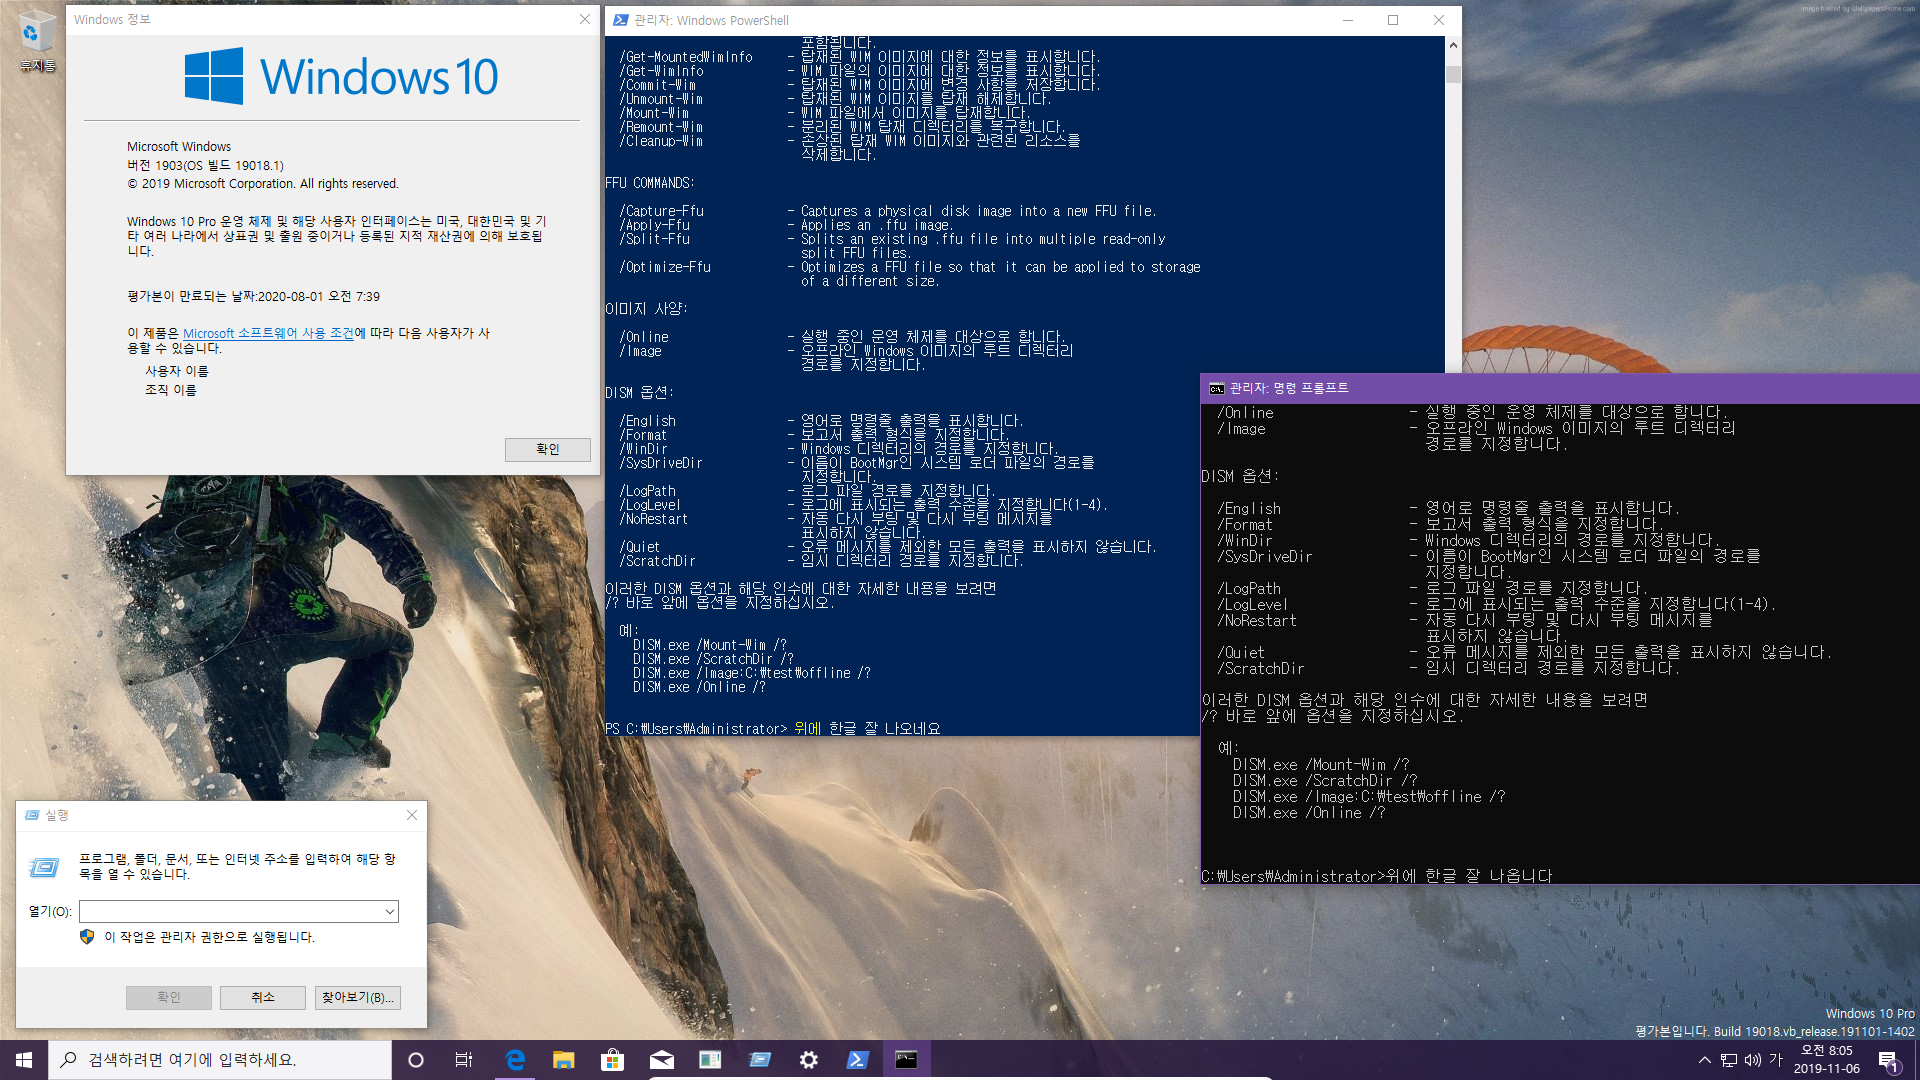Click '/Capture-Ffu' text in PowerShell

661,211
